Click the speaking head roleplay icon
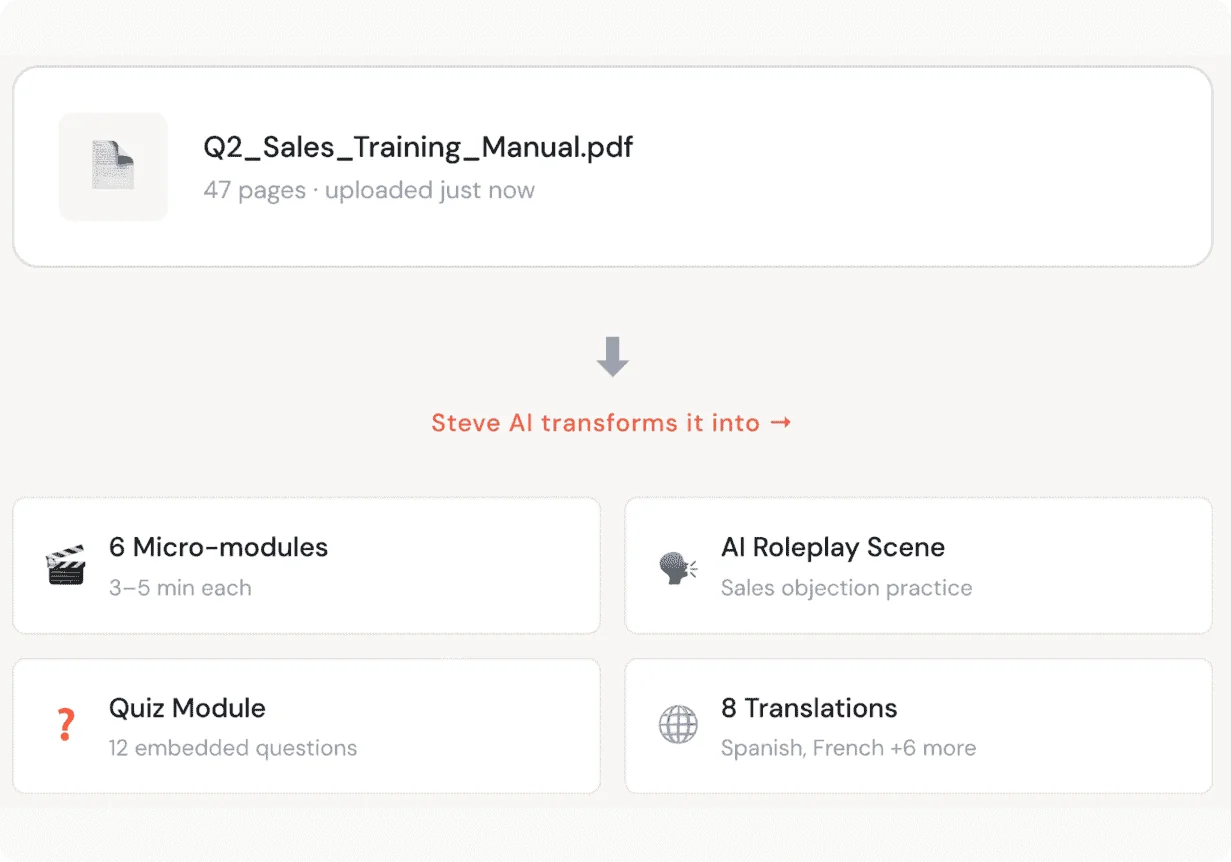Viewport: 1231px width, 862px height. click(x=678, y=567)
